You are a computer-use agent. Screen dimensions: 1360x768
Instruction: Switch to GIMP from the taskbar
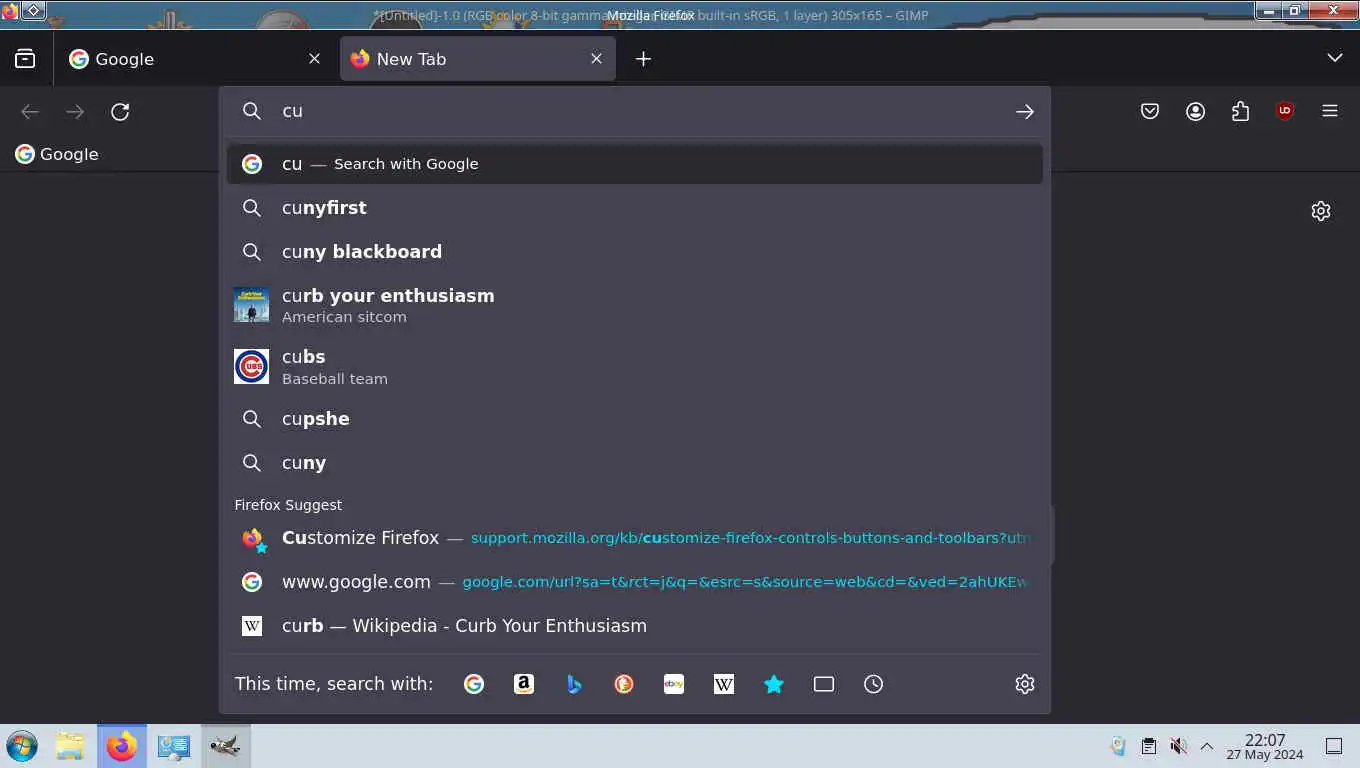(226, 746)
